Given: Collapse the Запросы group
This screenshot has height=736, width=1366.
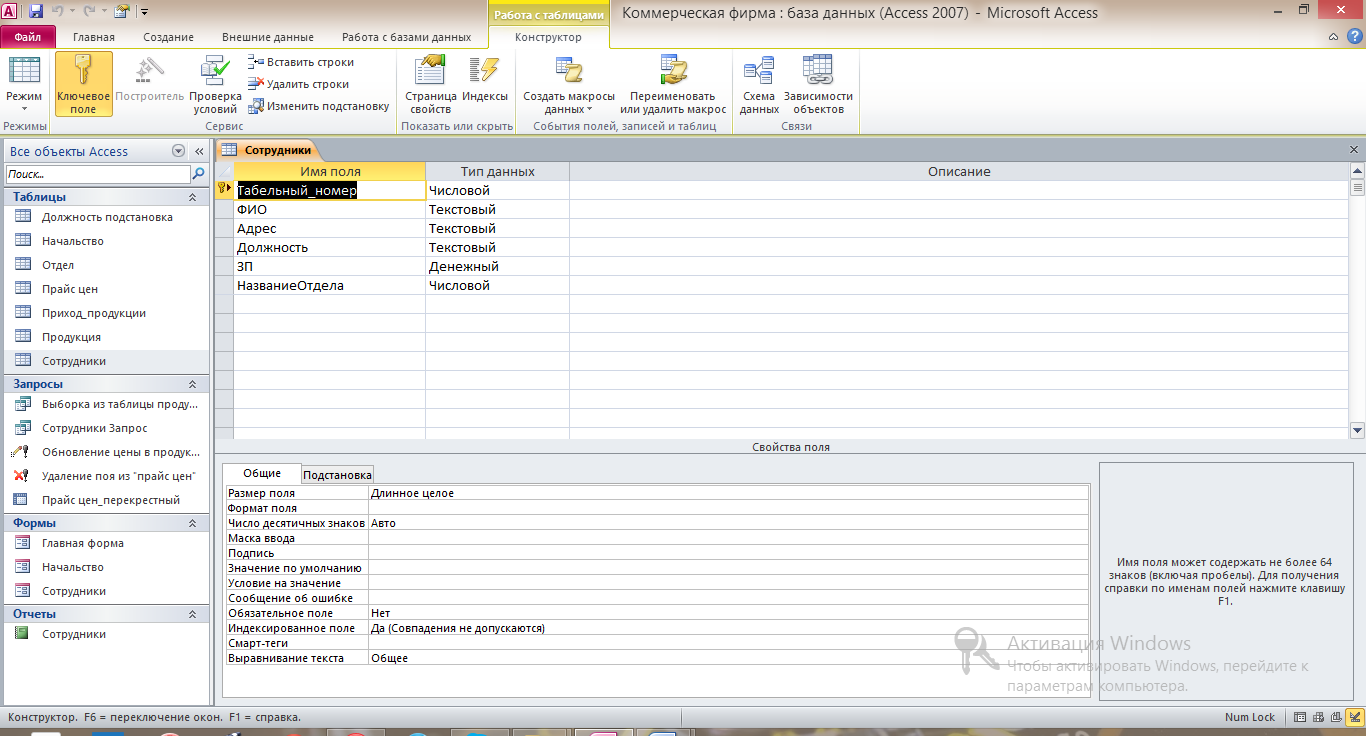Looking at the screenshot, I should point(193,384).
